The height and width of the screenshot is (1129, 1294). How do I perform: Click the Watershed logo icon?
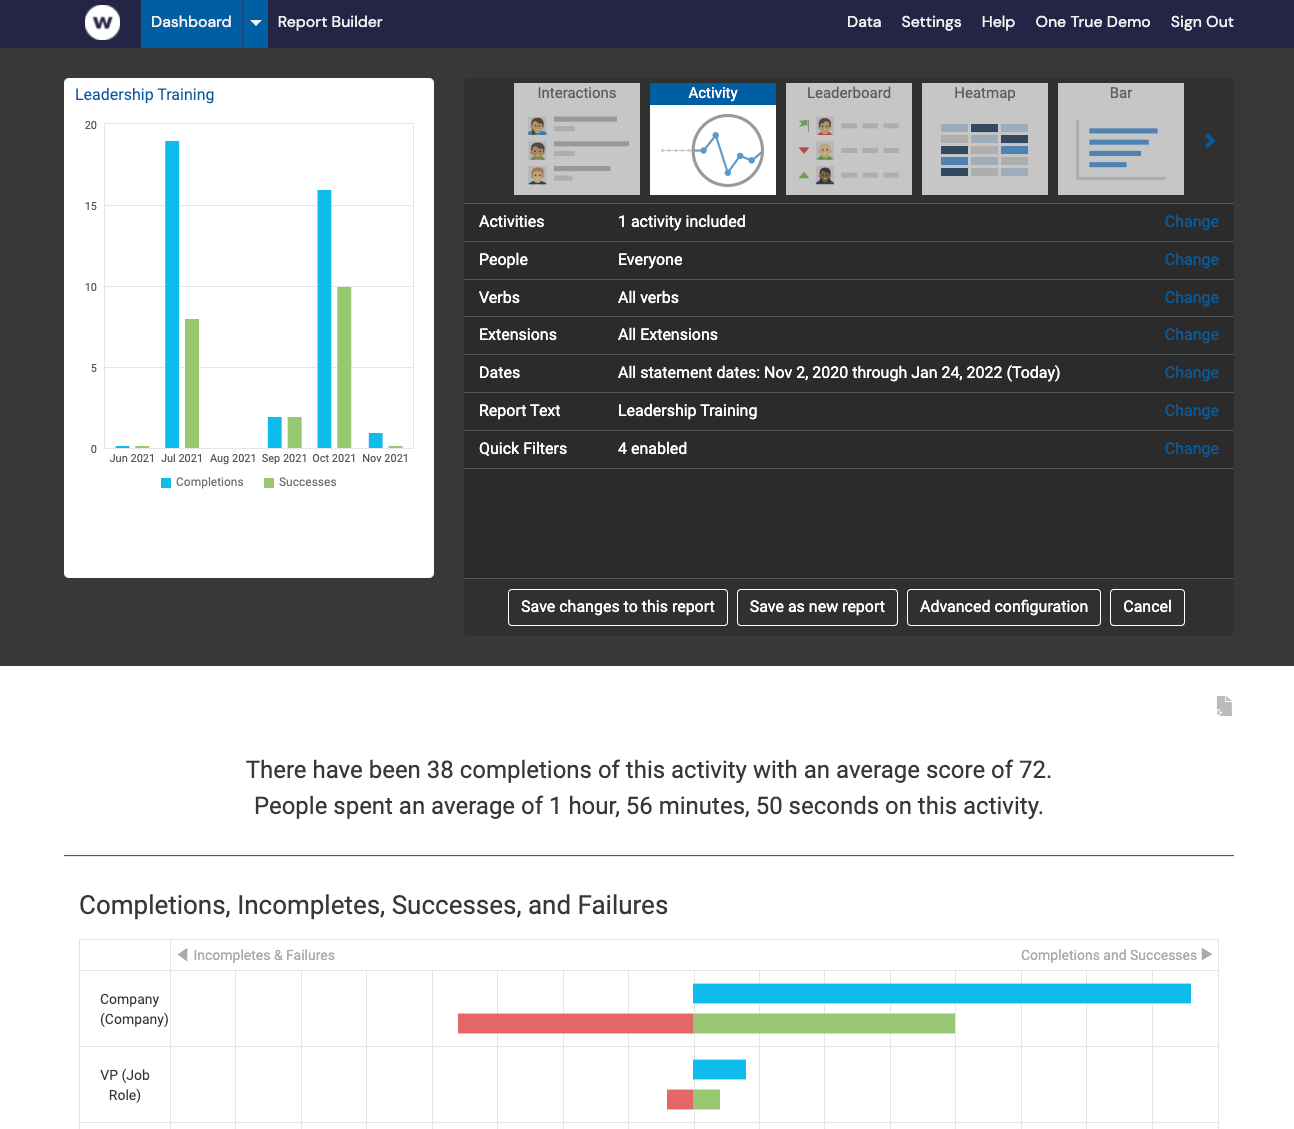(101, 22)
